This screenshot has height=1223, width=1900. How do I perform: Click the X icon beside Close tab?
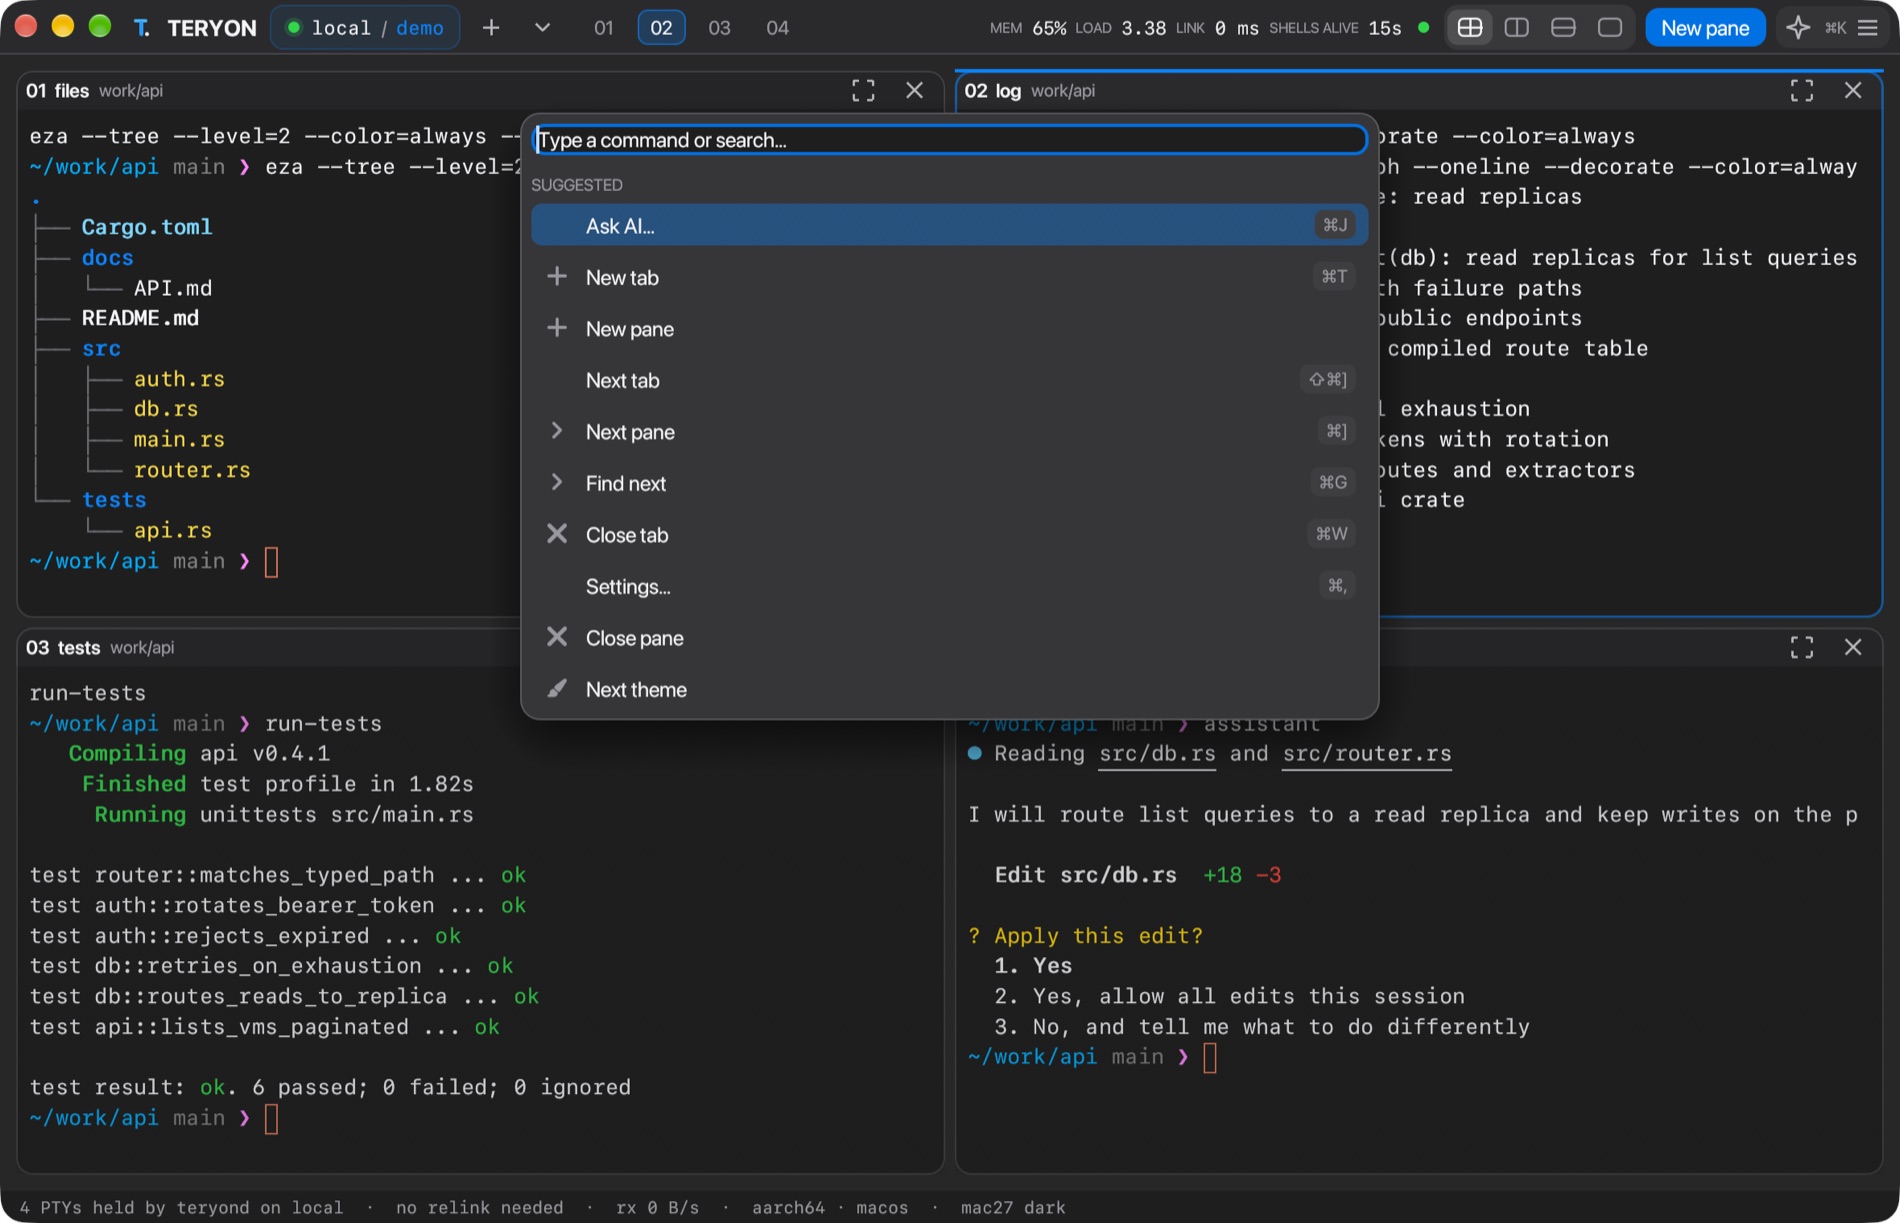click(557, 534)
